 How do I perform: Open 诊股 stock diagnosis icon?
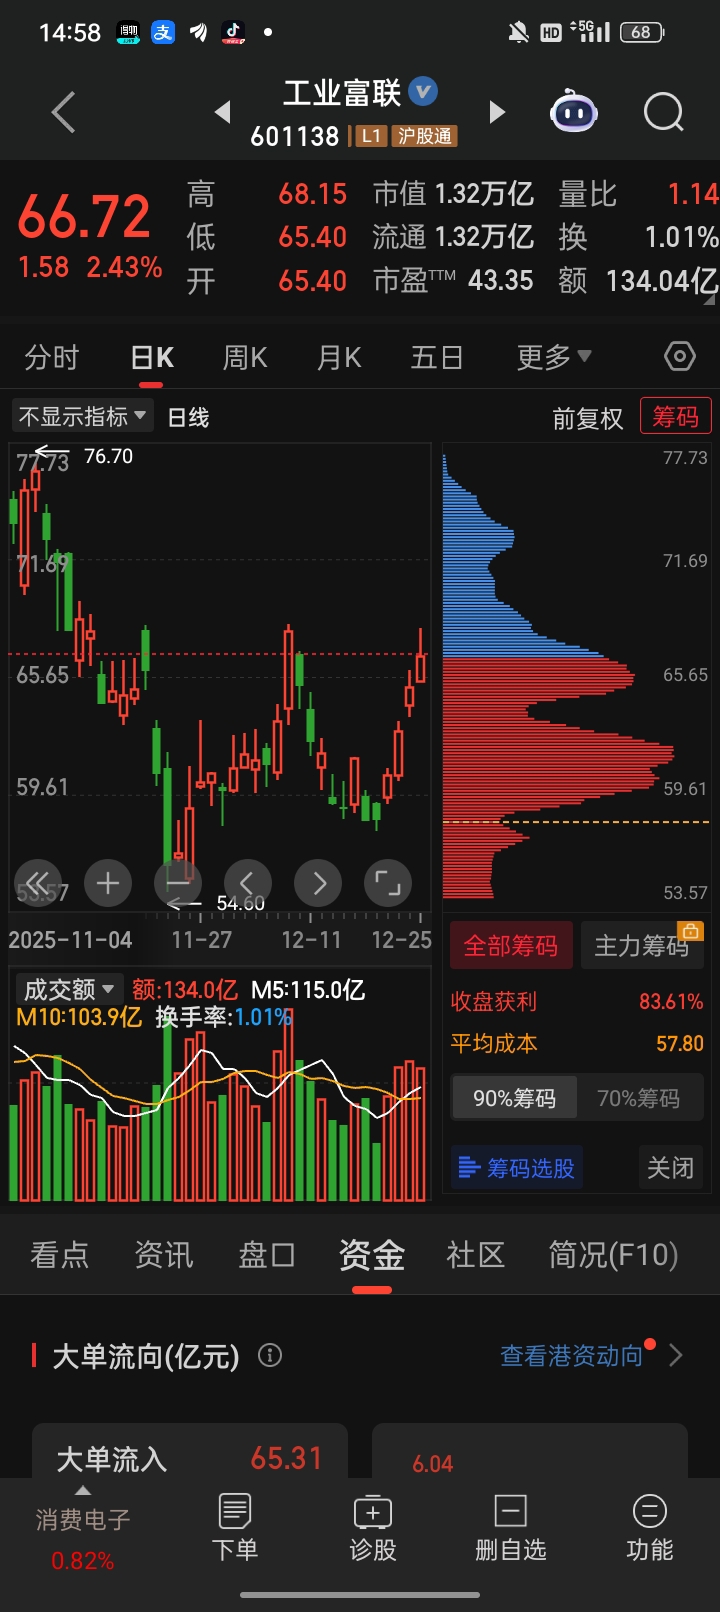click(373, 1527)
